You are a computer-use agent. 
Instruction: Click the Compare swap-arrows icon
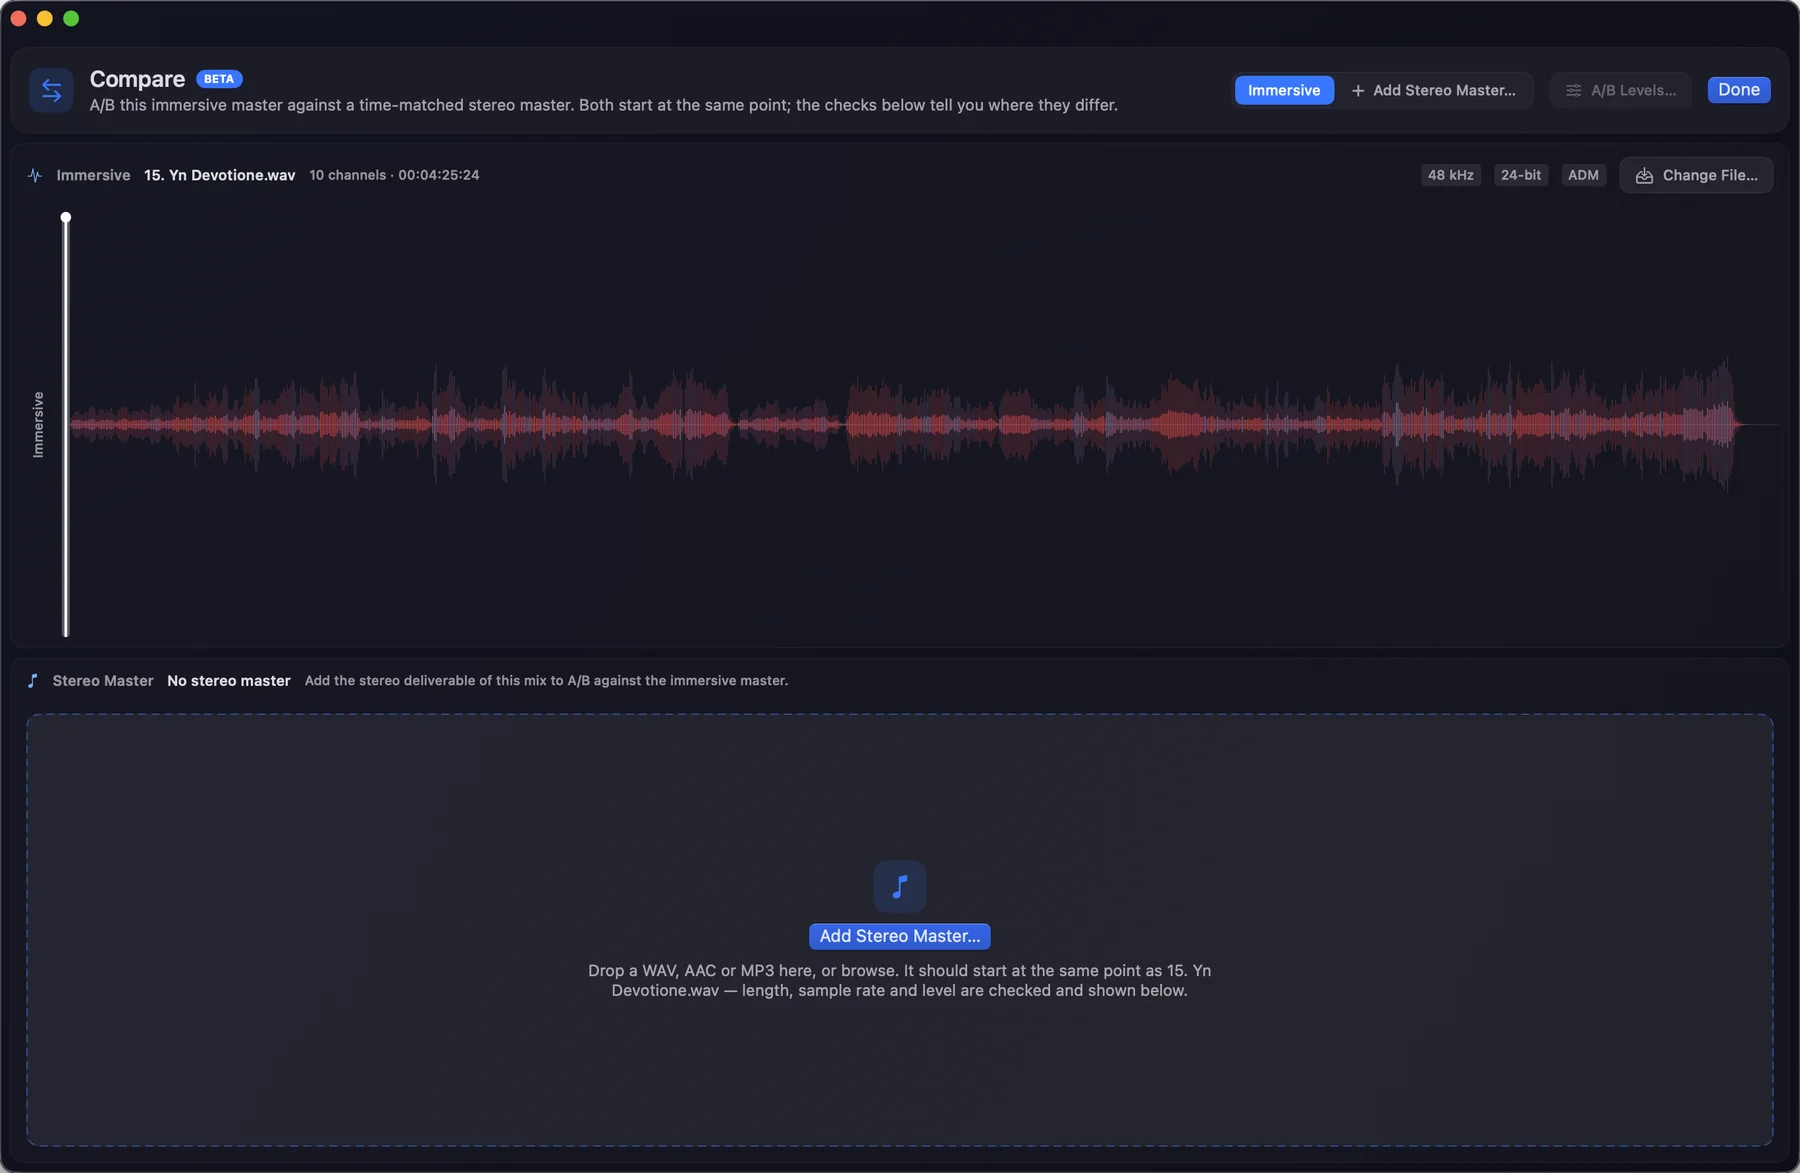coord(51,90)
